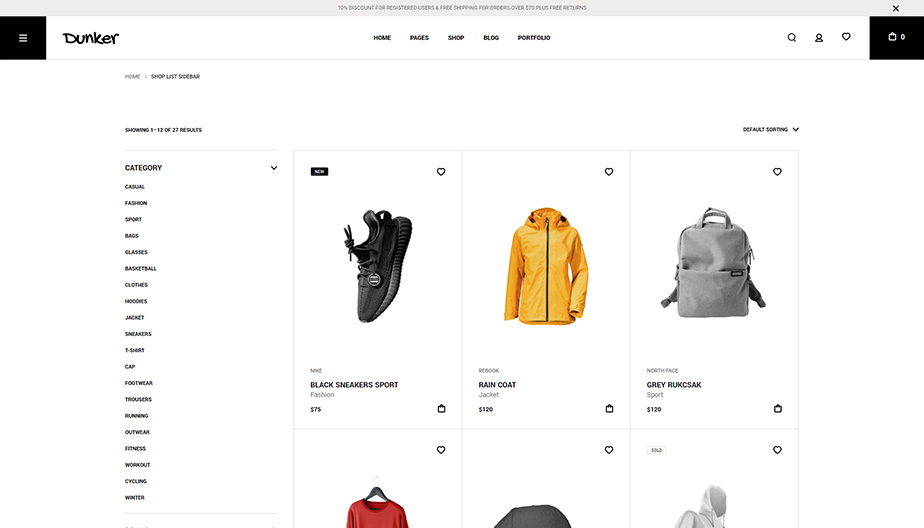
Task: Open the shopping cart bag icon
Action: [x=895, y=37]
